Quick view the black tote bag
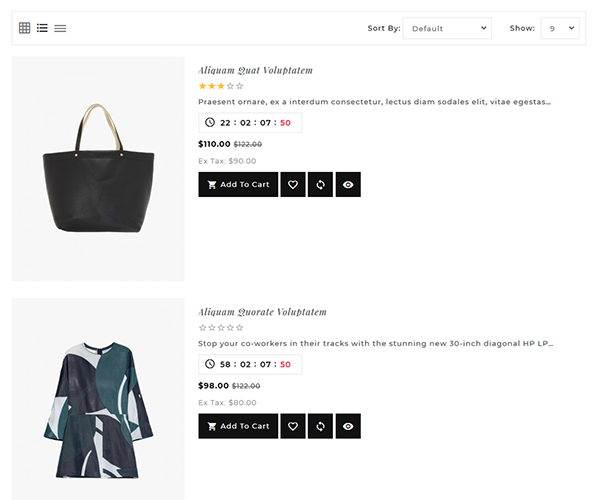This screenshot has width=600, height=500. point(348,184)
